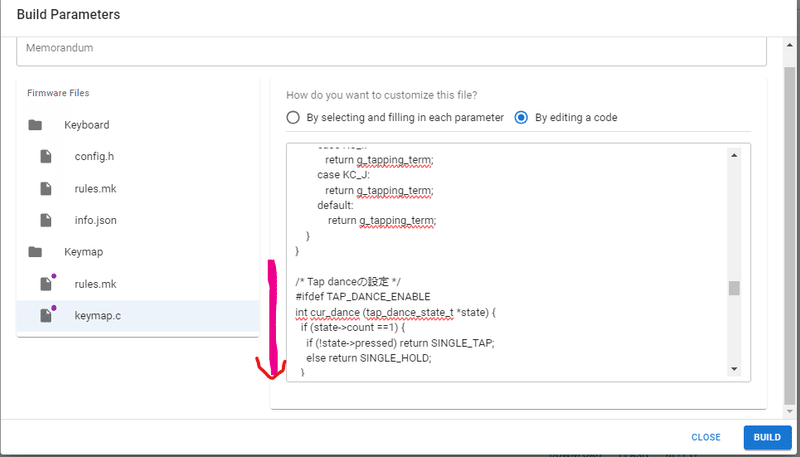Click the Keymap rules.mk file icon
Viewport: 800px width, 457px height.
point(45,284)
